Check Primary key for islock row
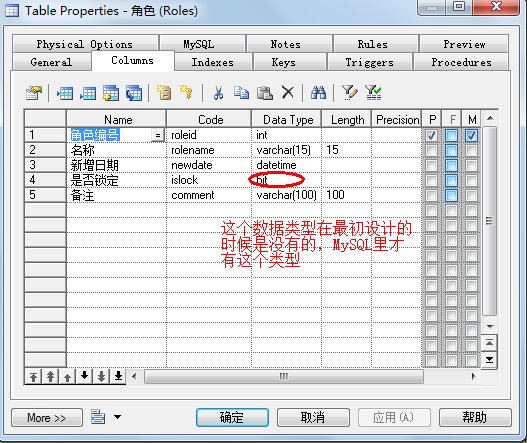This screenshot has width=527, height=443. [x=432, y=180]
